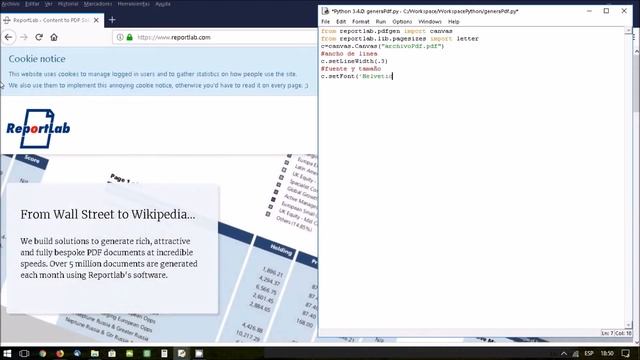Open the Windows Start menu

[7, 353]
